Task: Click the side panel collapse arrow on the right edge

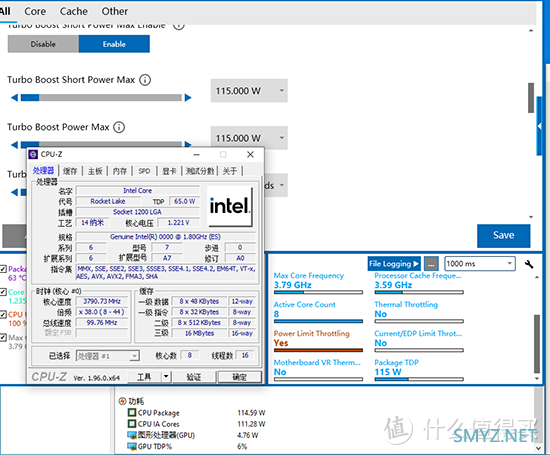Action: coord(539,126)
